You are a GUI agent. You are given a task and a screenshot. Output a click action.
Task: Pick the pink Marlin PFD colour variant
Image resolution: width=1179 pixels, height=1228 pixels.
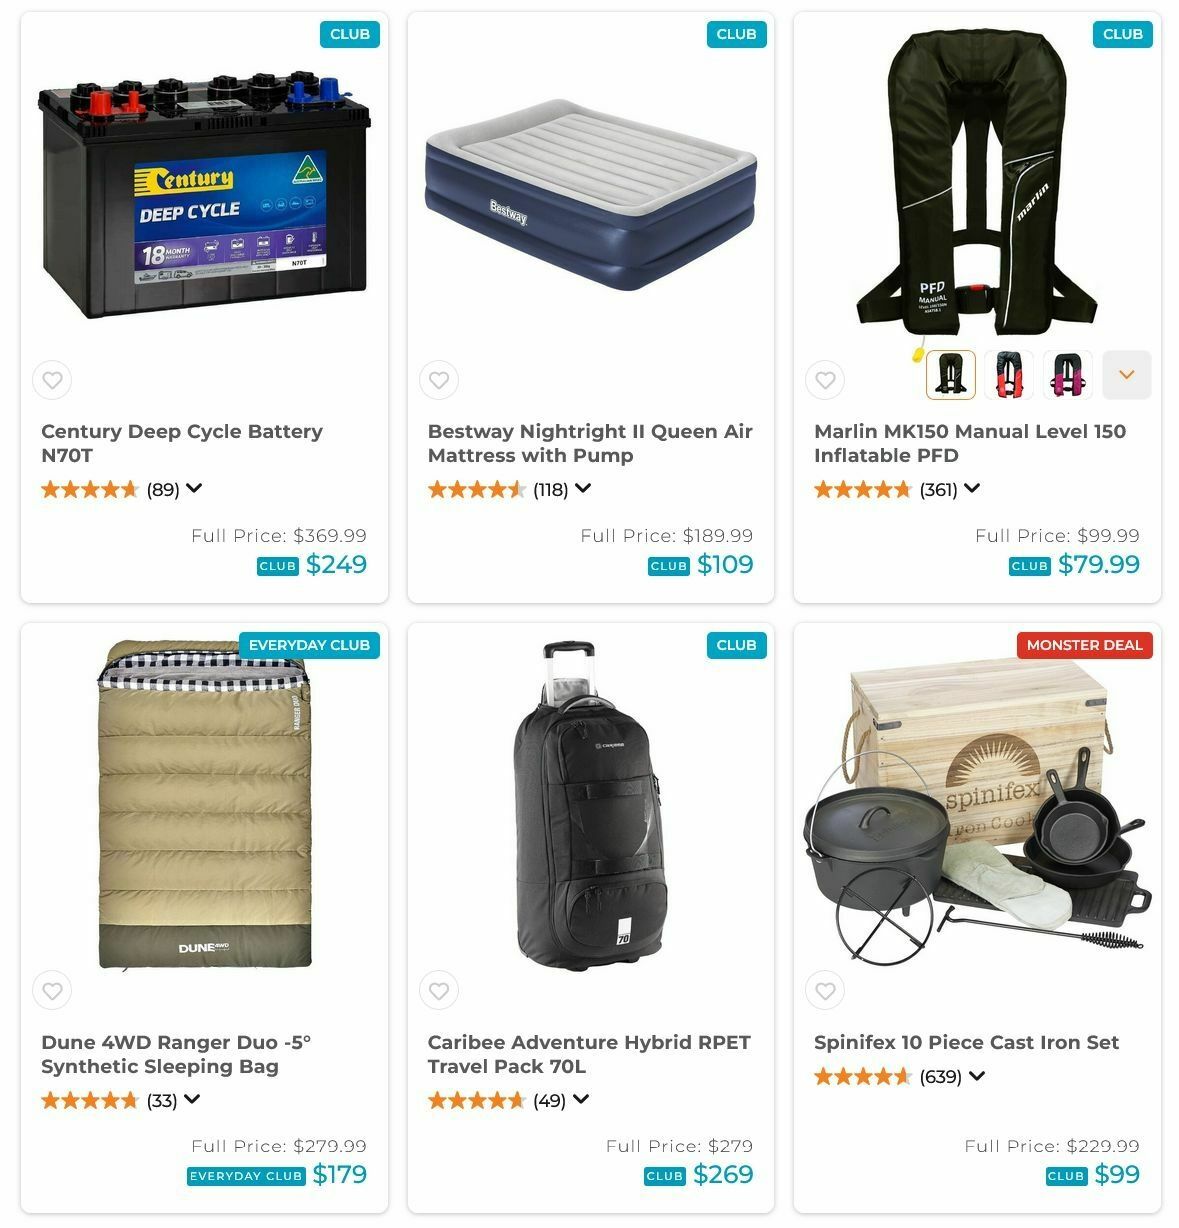point(1068,375)
